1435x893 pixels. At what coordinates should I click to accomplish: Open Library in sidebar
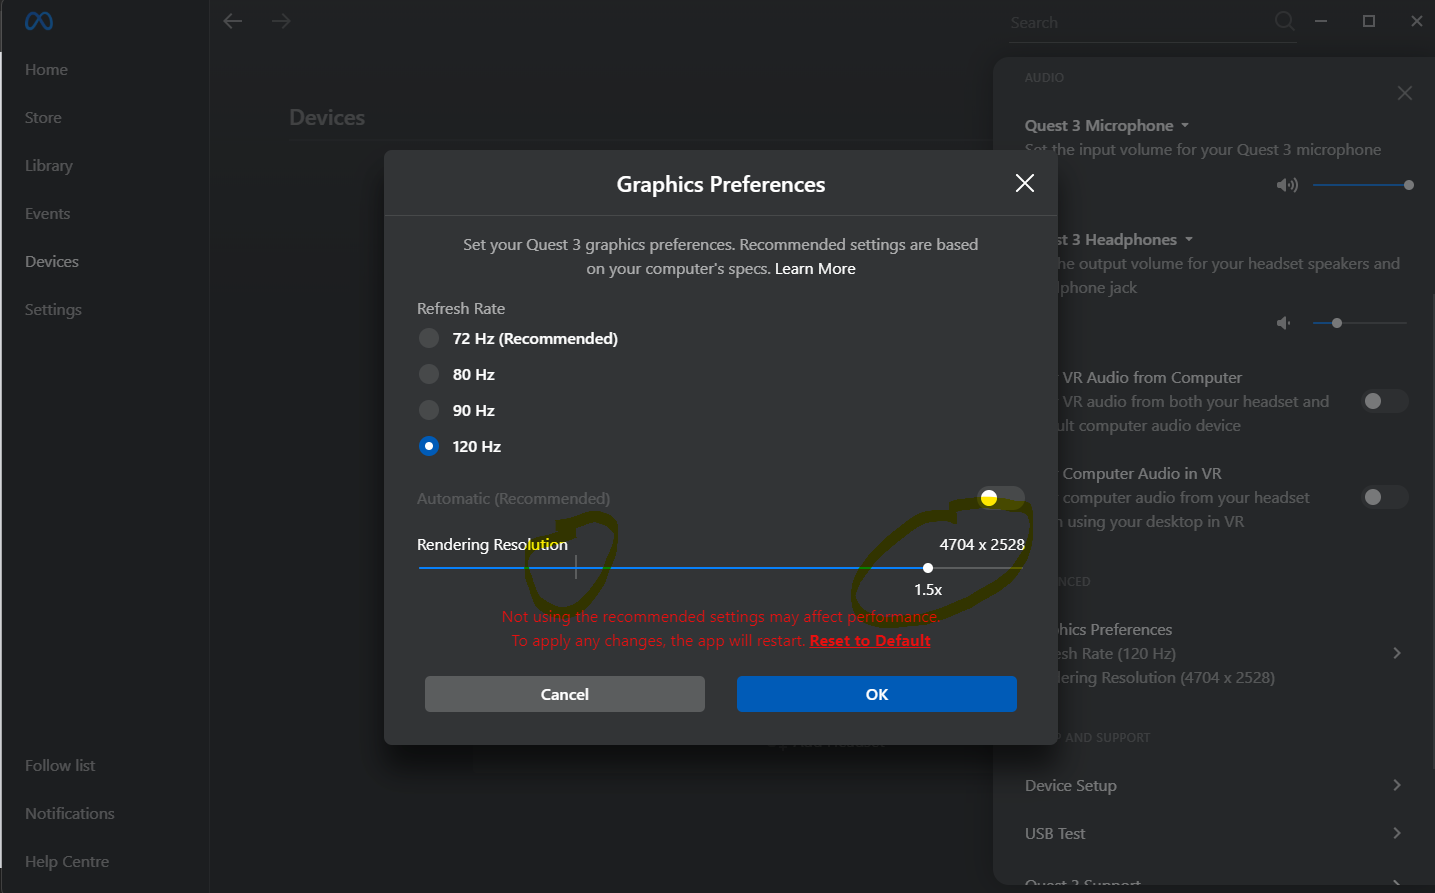click(x=49, y=165)
